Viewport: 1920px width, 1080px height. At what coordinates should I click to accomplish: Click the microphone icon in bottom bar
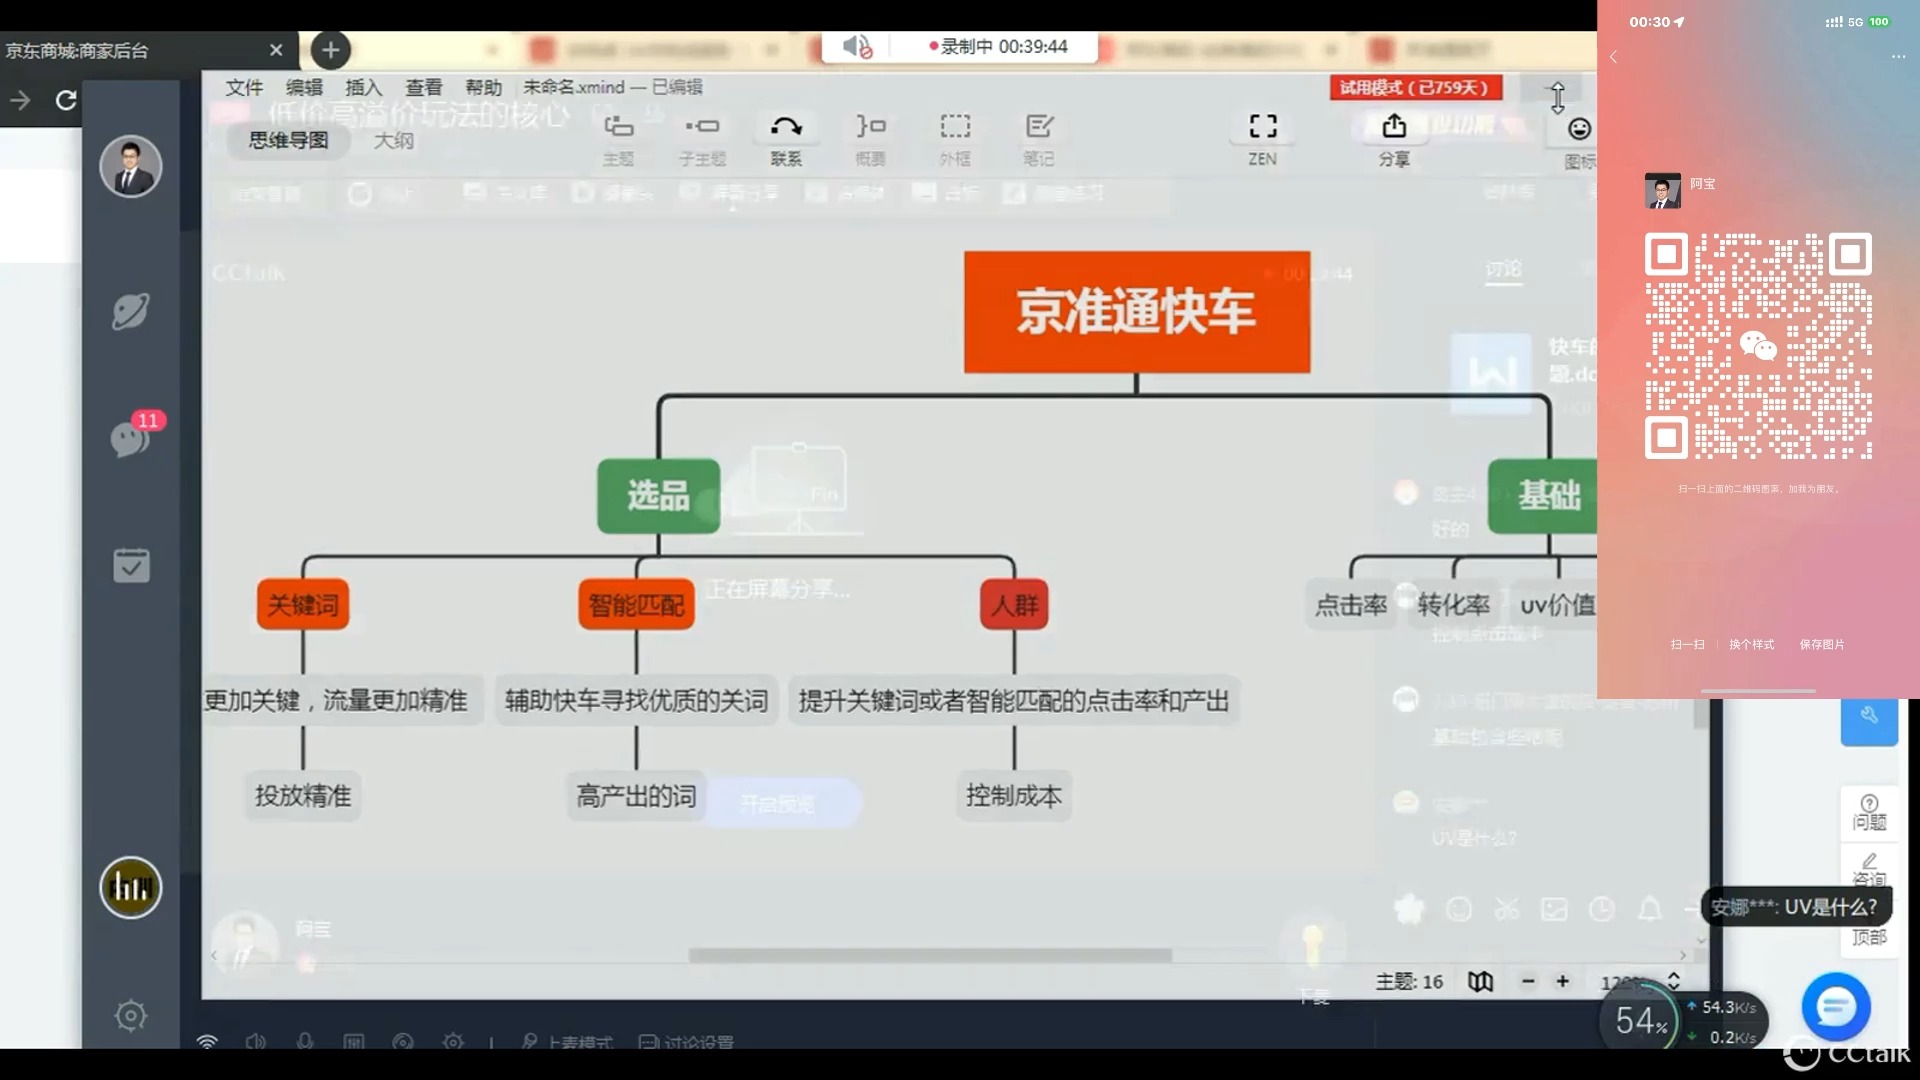point(305,1041)
